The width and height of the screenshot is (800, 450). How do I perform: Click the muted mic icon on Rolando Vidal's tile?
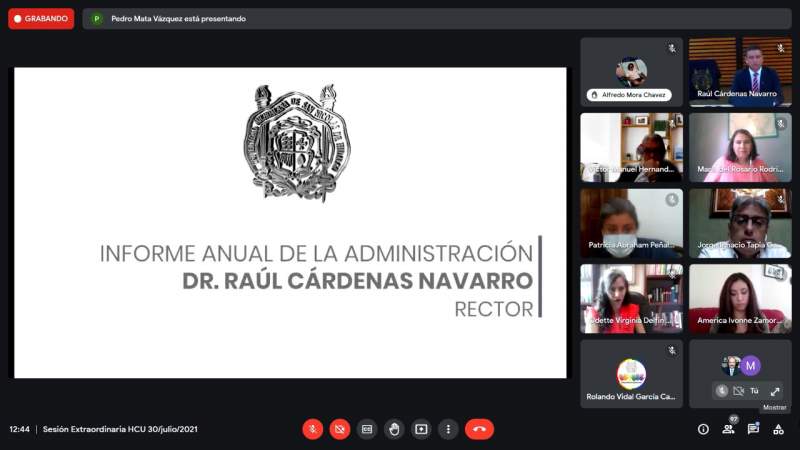(672, 351)
